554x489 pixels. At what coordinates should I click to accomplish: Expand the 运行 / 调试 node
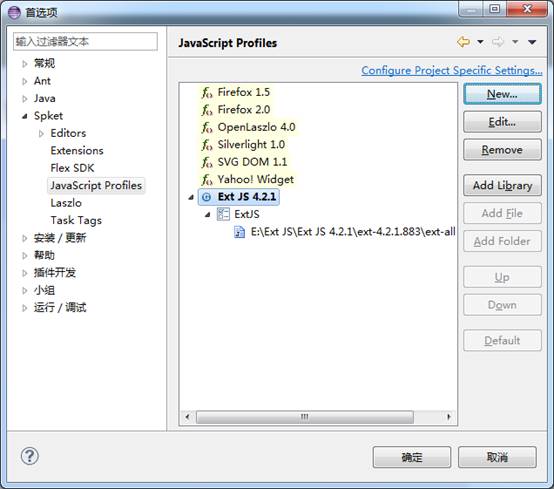click(24, 307)
